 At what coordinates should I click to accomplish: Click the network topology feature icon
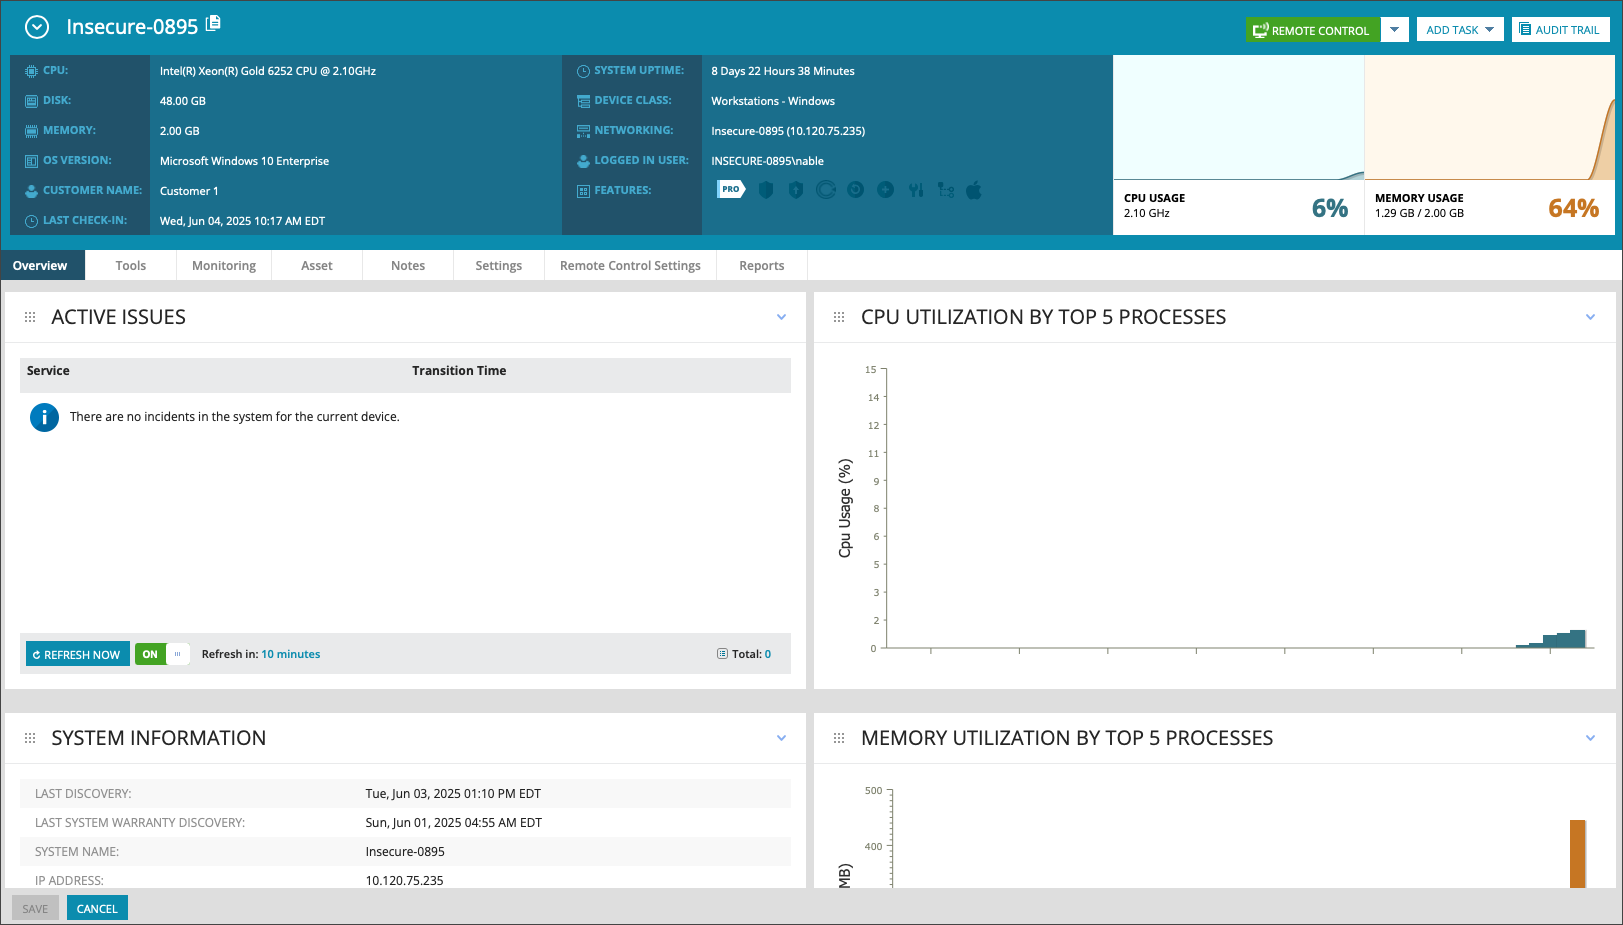tap(946, 190)
